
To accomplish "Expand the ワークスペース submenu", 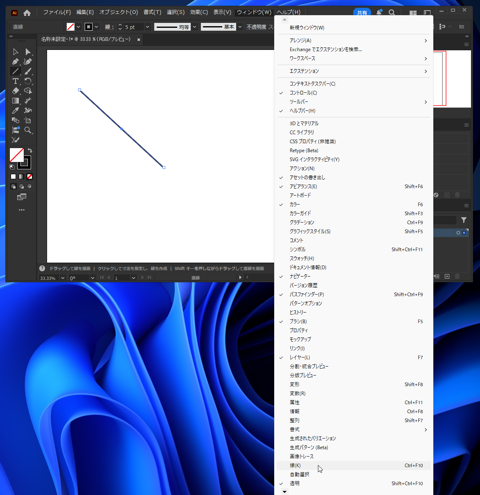I will pyautogui.click(x=353, y=58).
